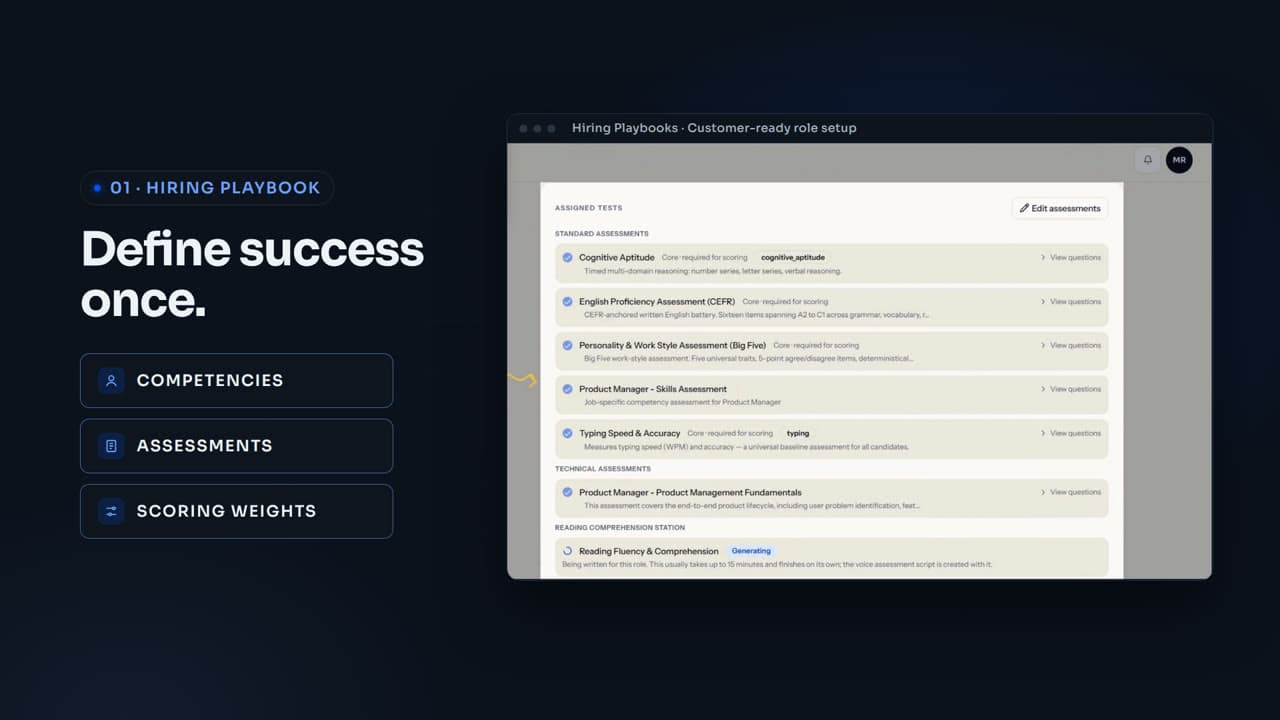1280x720 pixels.
Task: Expand View questions for Personality & Work Style
Action: [1070, 345]
